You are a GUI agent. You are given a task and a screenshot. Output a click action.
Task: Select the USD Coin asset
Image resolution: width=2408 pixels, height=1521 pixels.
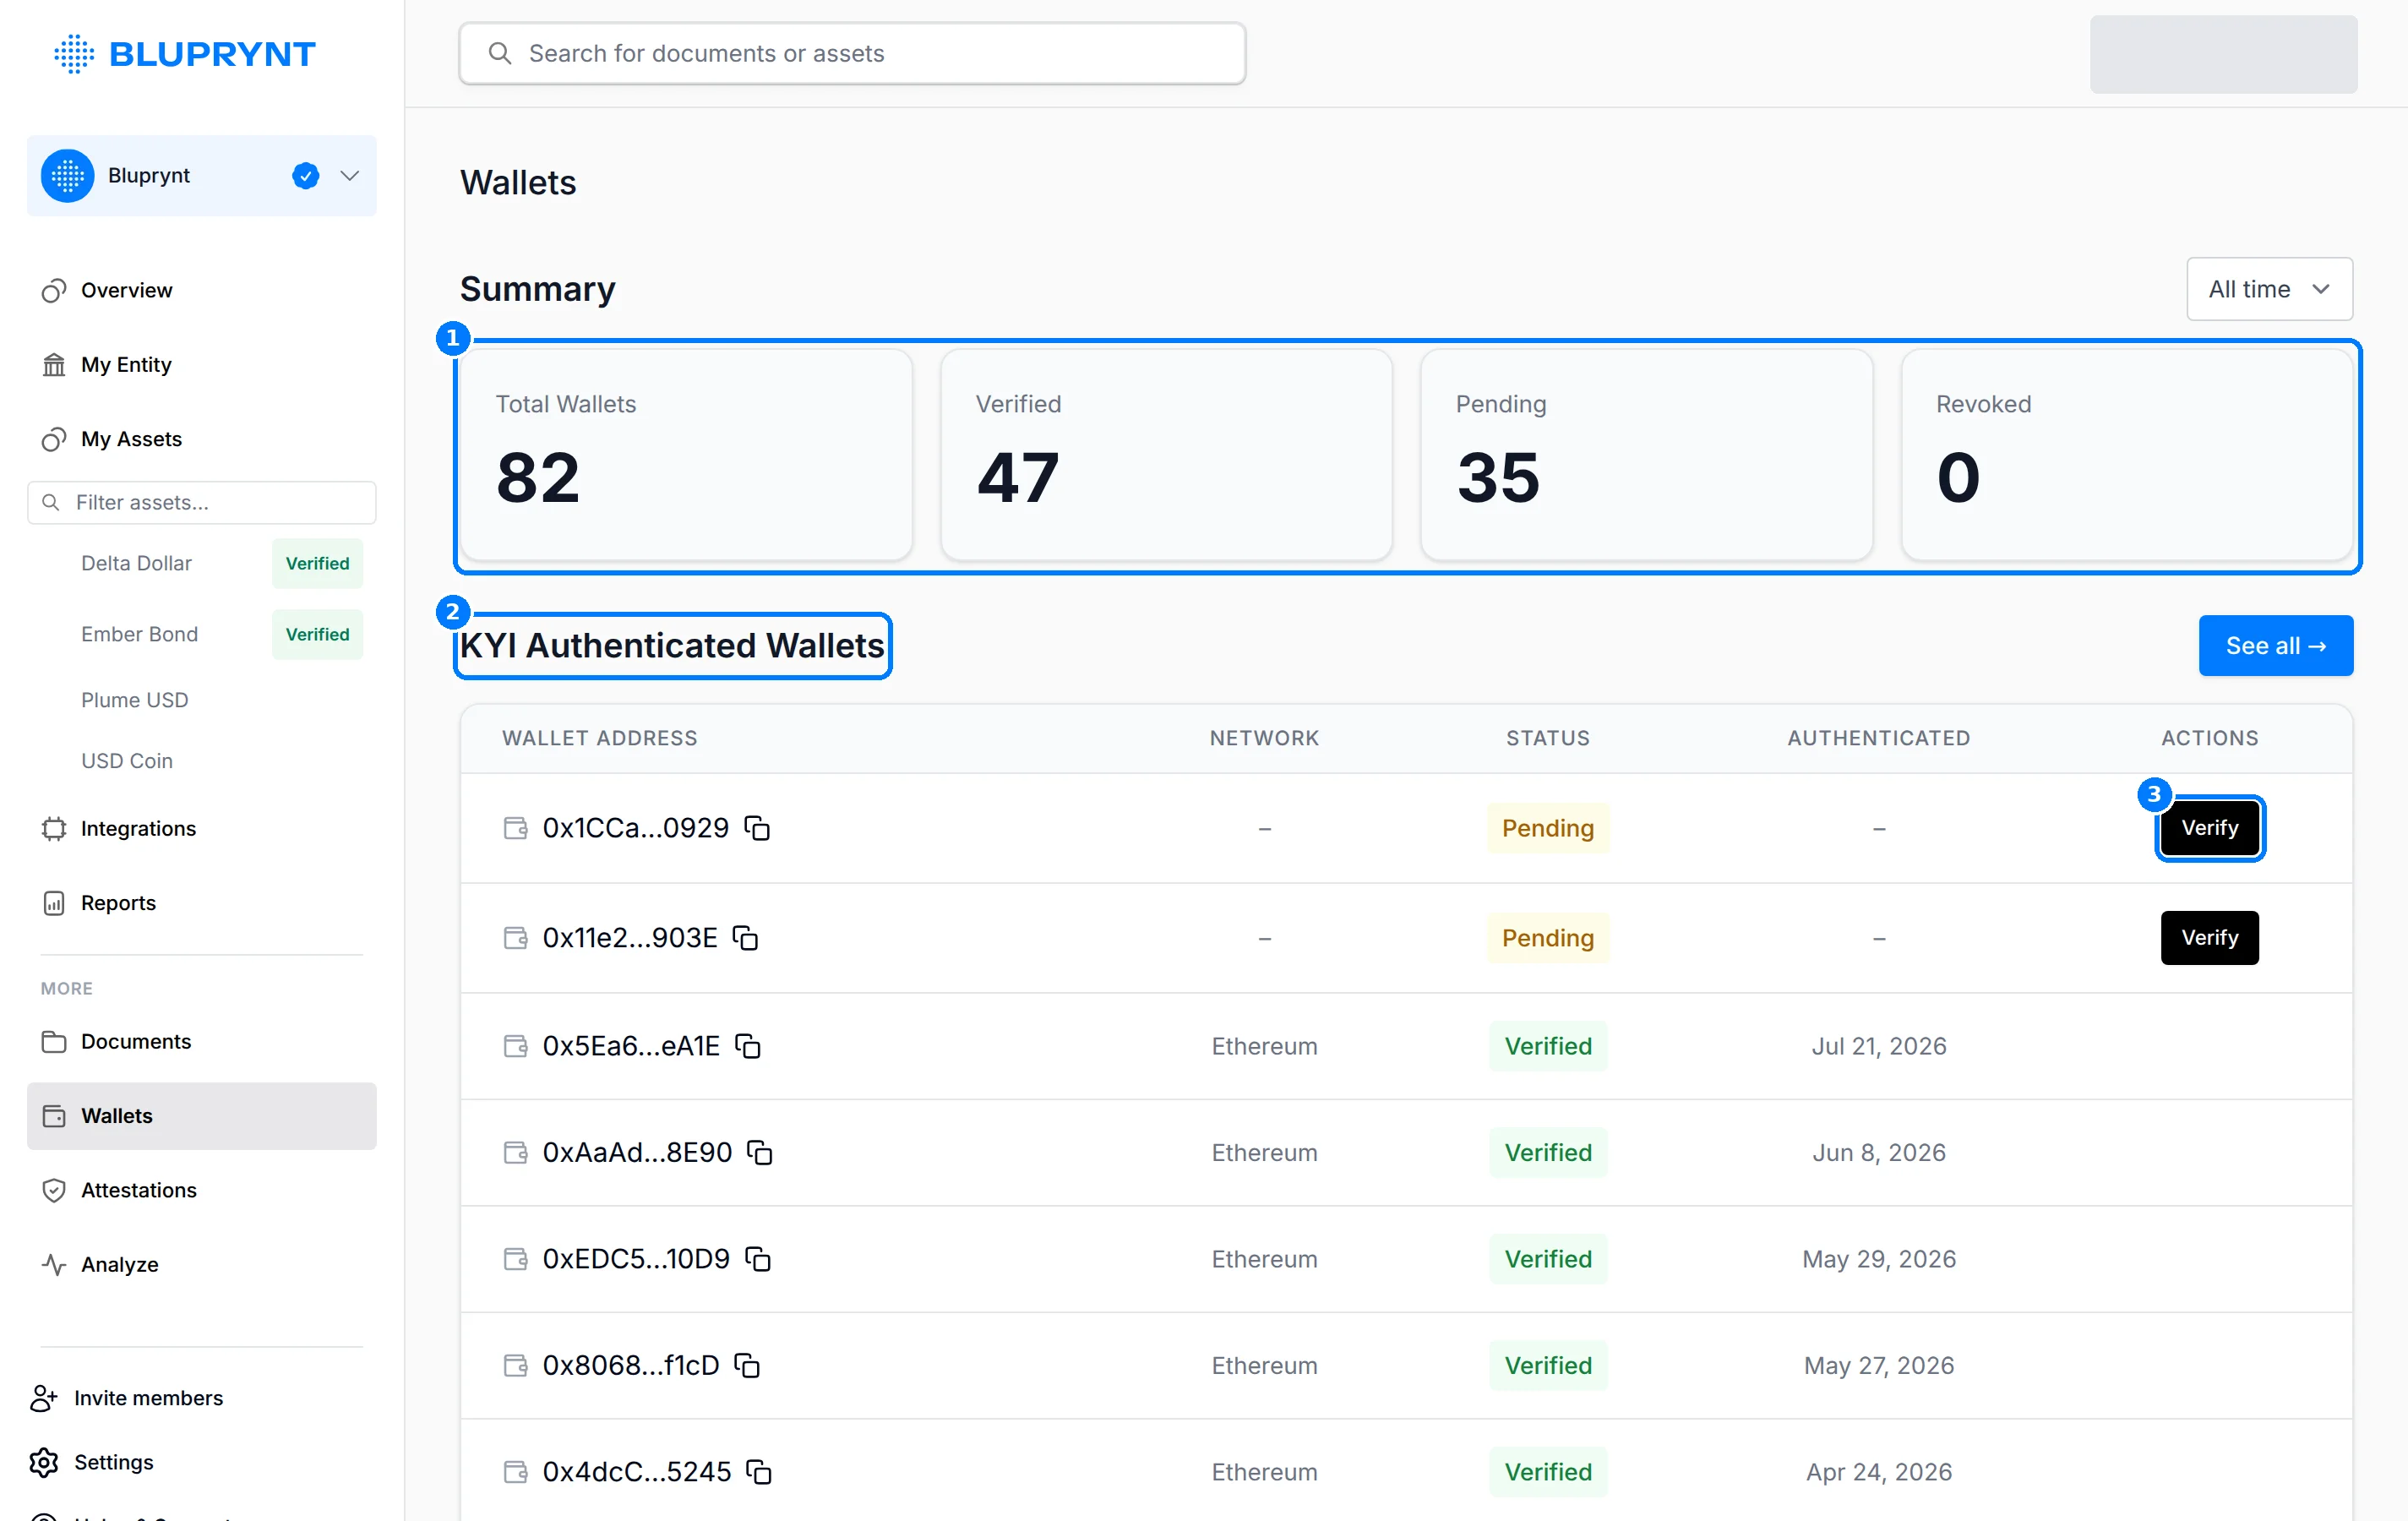pyautogui.click(x=127, y=761)
